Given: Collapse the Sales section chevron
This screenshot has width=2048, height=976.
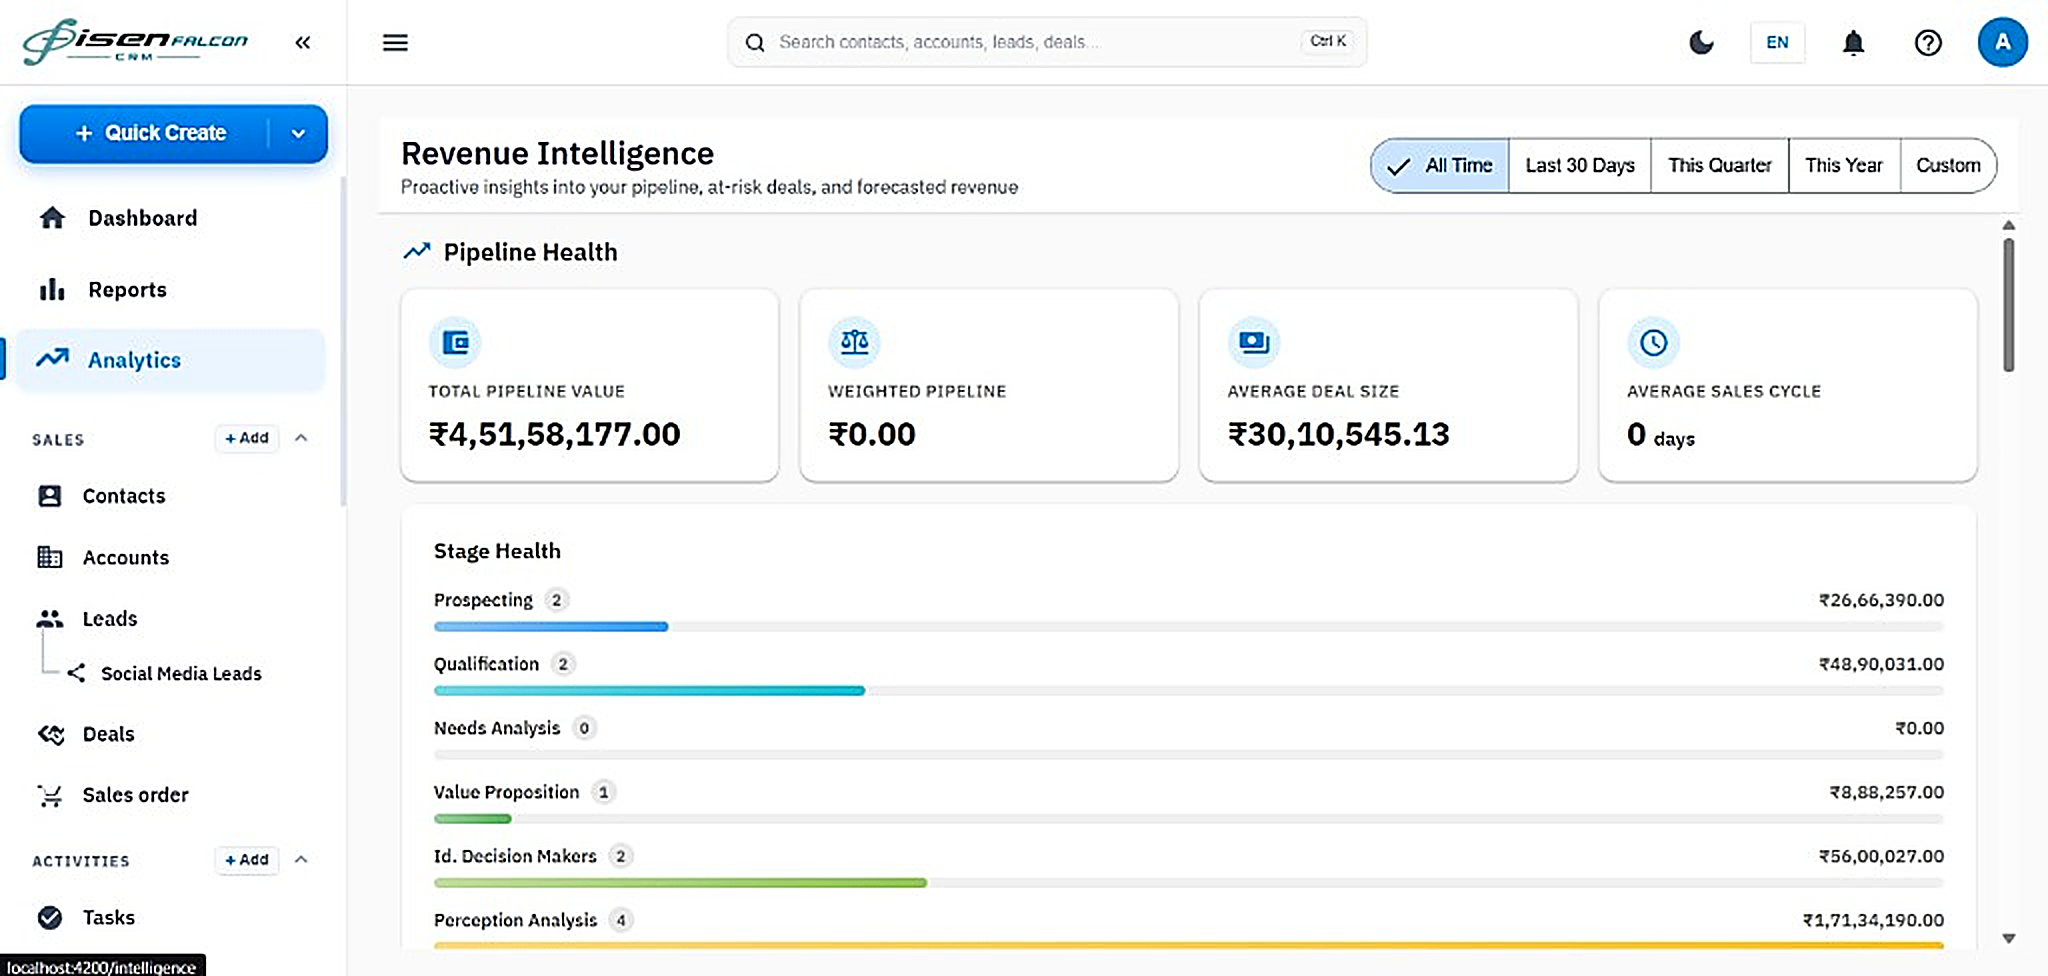Looking at the screenshot, I should click(301, 438).
